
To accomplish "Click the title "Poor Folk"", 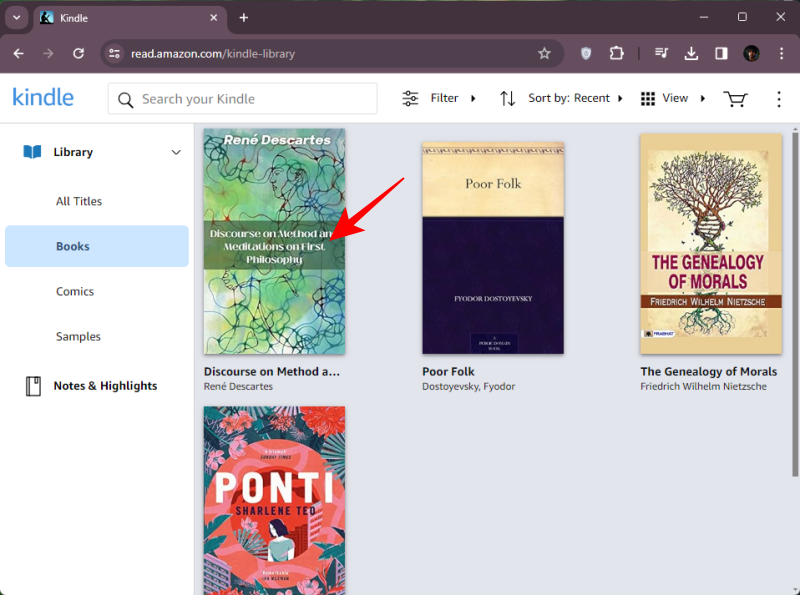I will click(x=448, y=371).
